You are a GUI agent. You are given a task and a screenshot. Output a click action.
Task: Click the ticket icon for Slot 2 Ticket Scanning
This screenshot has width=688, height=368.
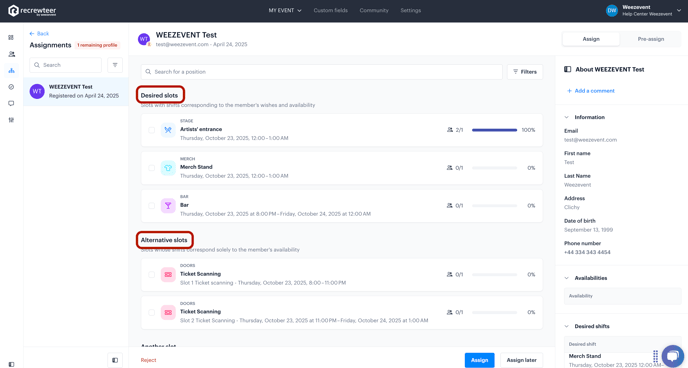coord(168,312)
